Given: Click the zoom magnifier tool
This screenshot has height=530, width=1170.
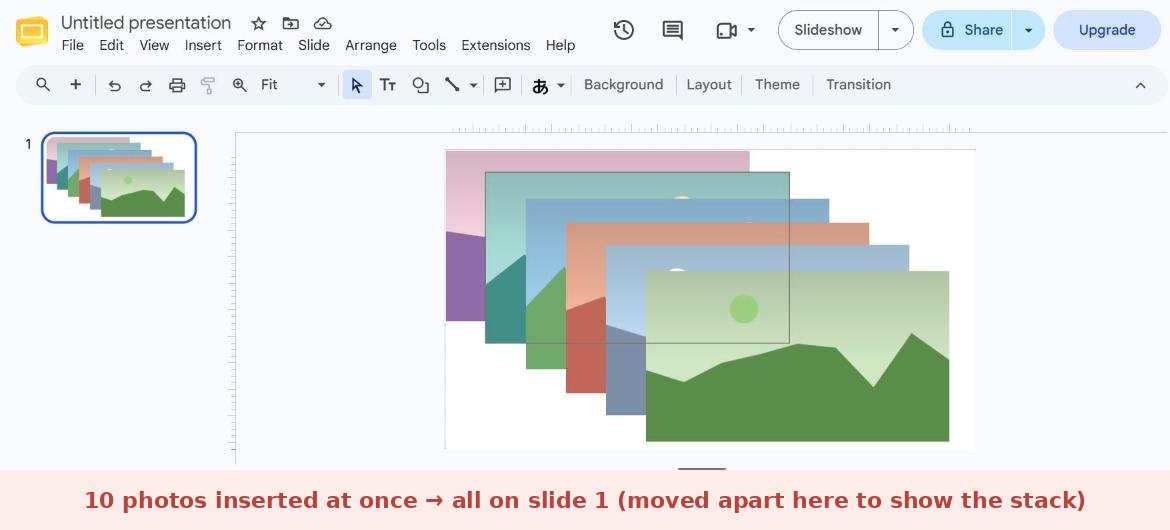Looking at the screenshot, I should click(x=240, y=85).
